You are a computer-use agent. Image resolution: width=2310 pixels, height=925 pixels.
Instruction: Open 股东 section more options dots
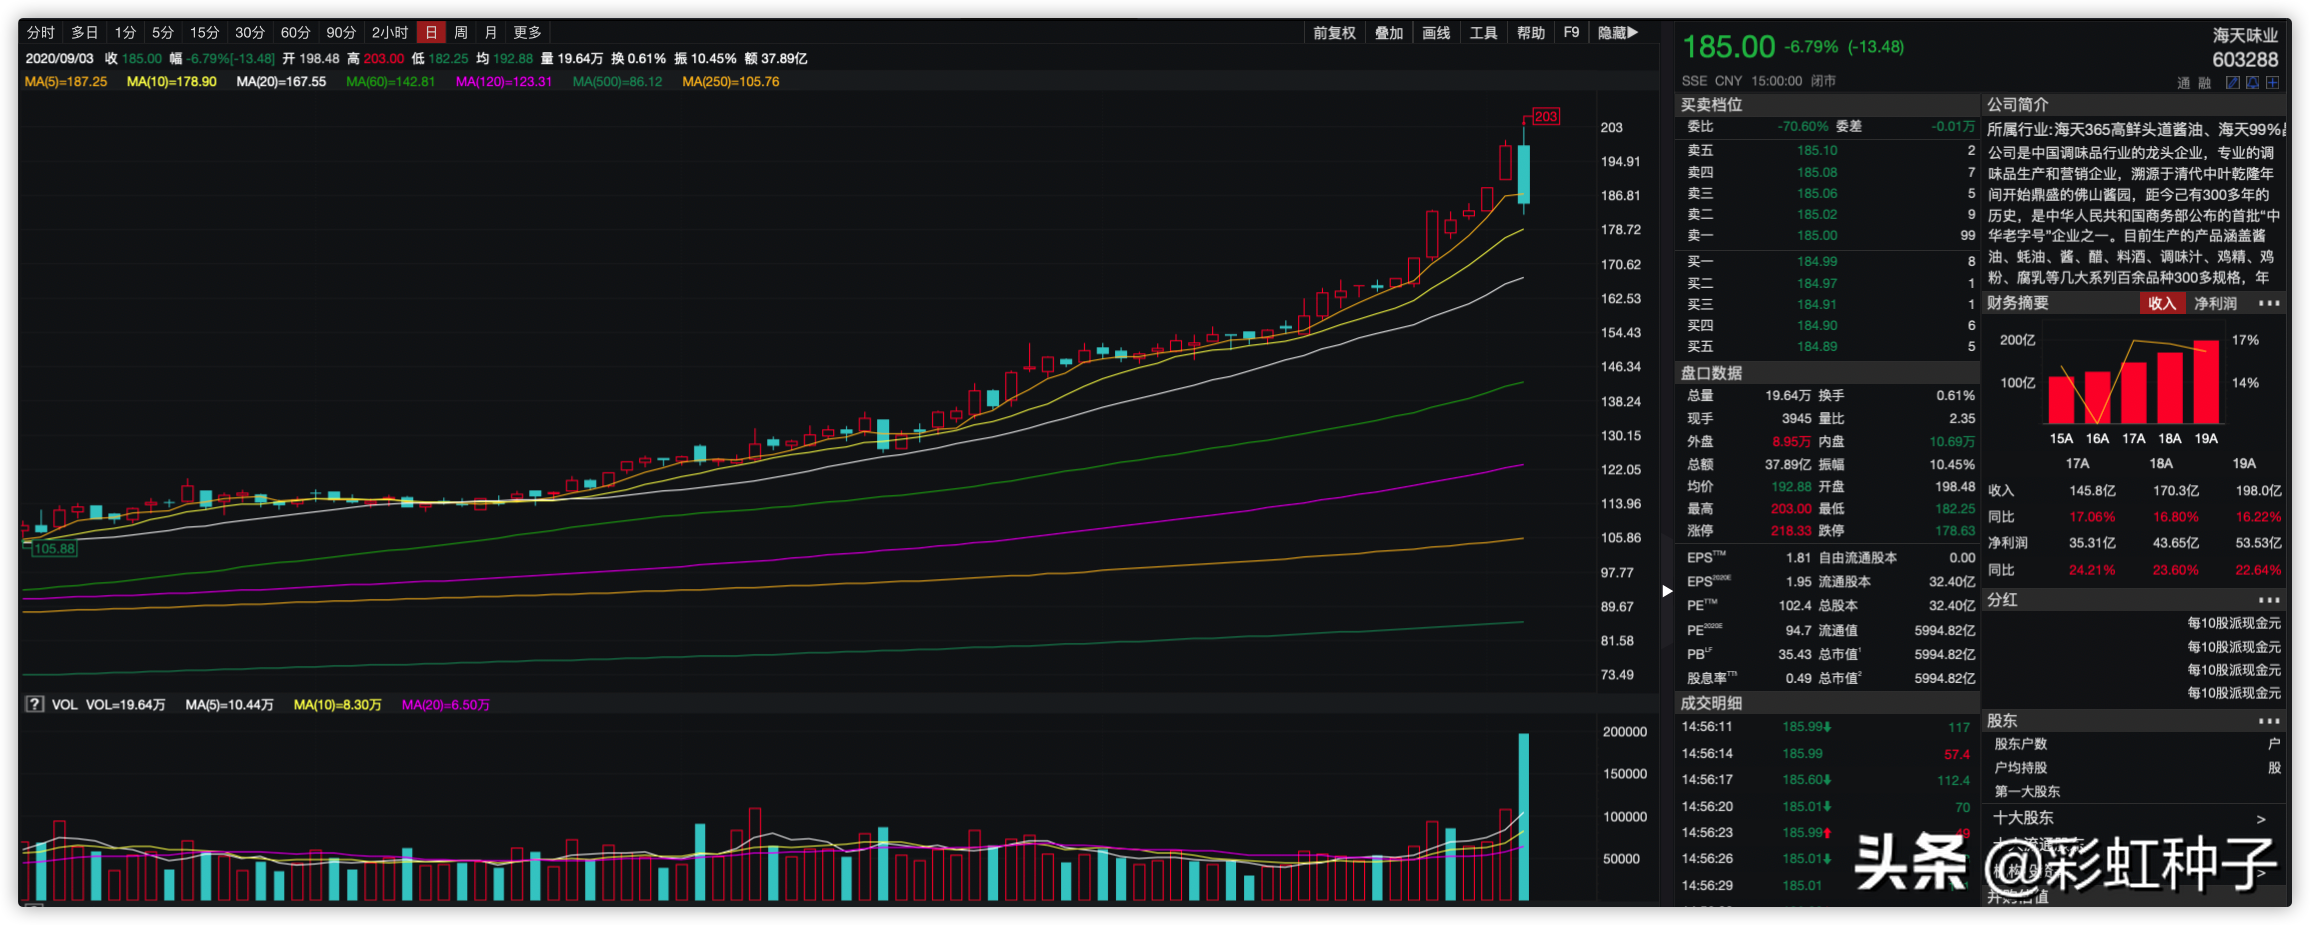point(2269,721)
